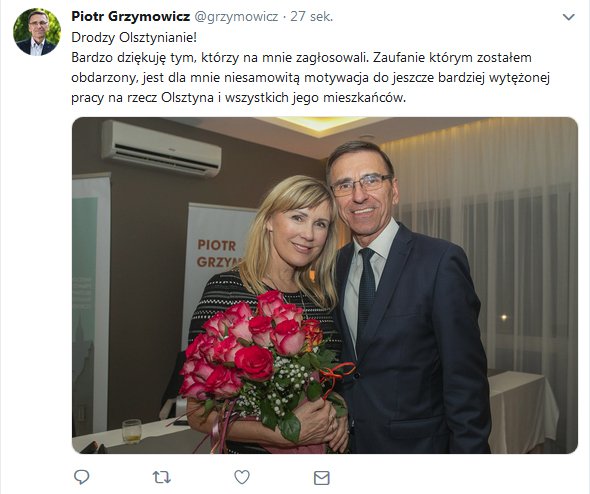Click the tweet line mentioning Olsztyna i mieszkańców

pyautogui.click(x=239, y=98)
